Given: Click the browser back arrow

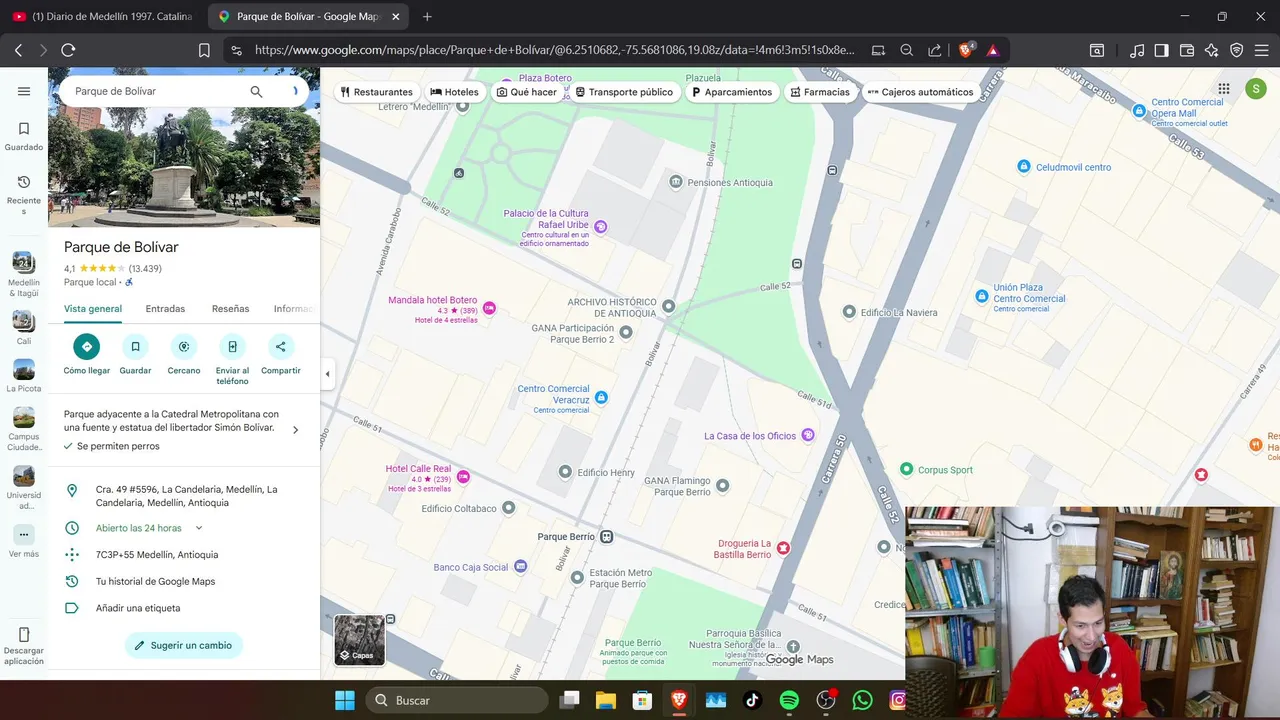Looking at the screenshot, I should pyautogui.click(x=18, y=50).
